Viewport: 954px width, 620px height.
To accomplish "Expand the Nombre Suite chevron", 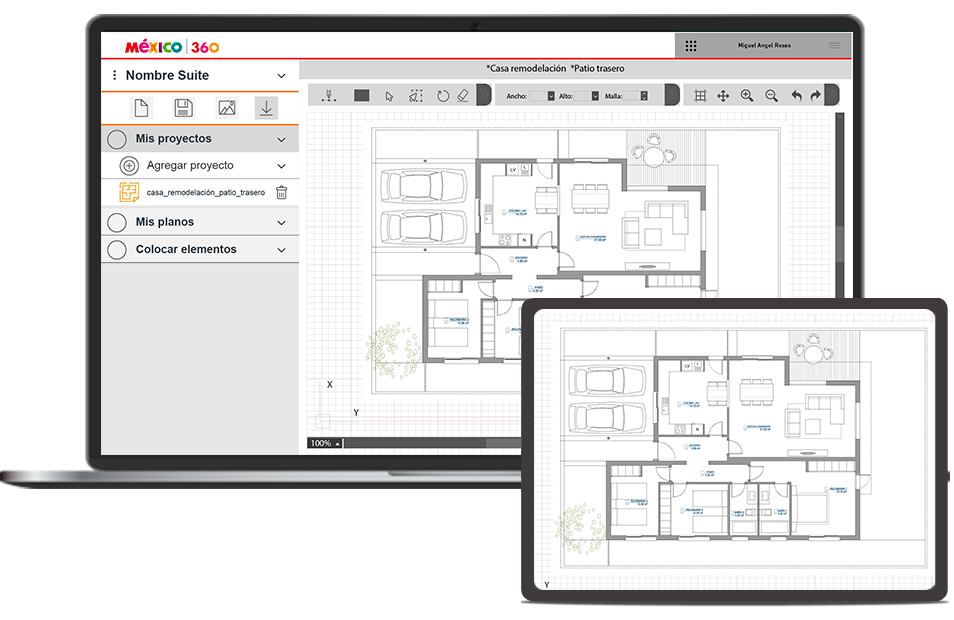I will [x=282, y=76].
